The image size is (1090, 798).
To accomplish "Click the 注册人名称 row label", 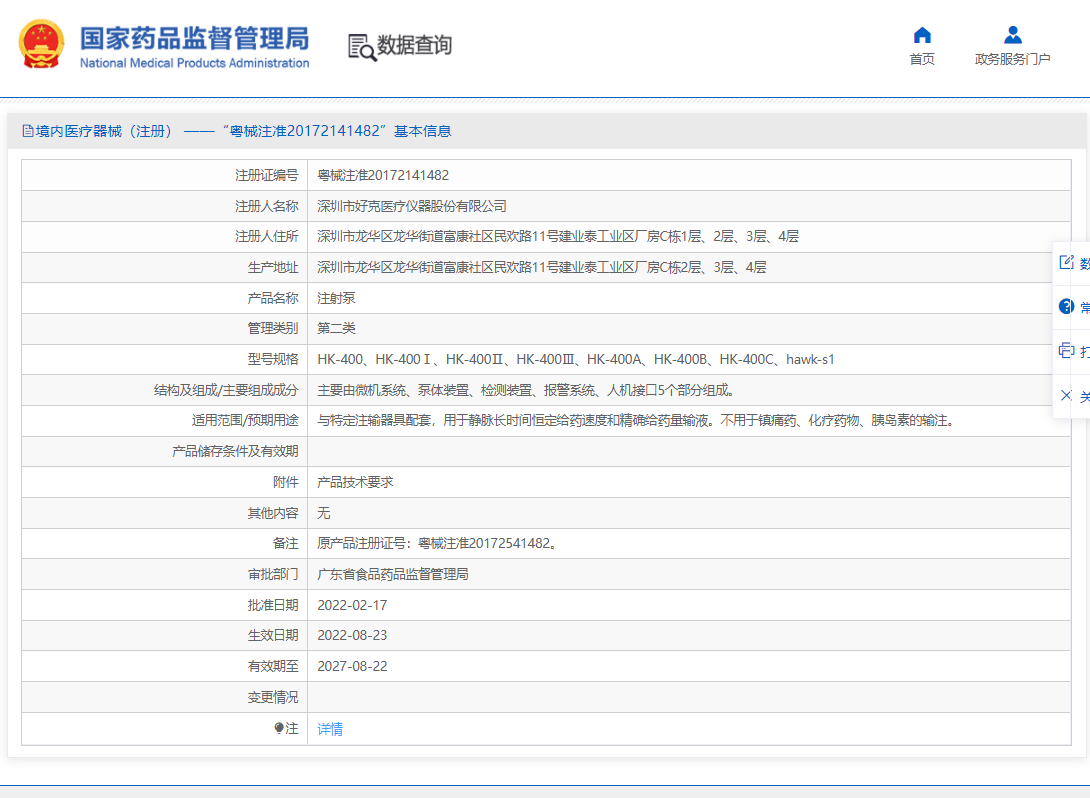I will click(266, 206).
